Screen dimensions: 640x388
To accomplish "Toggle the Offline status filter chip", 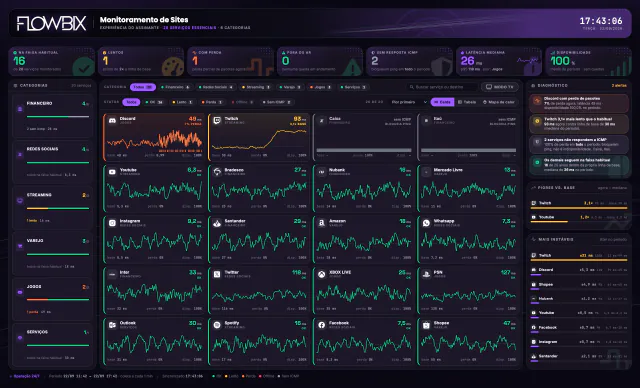I will [x=242, y=102].
